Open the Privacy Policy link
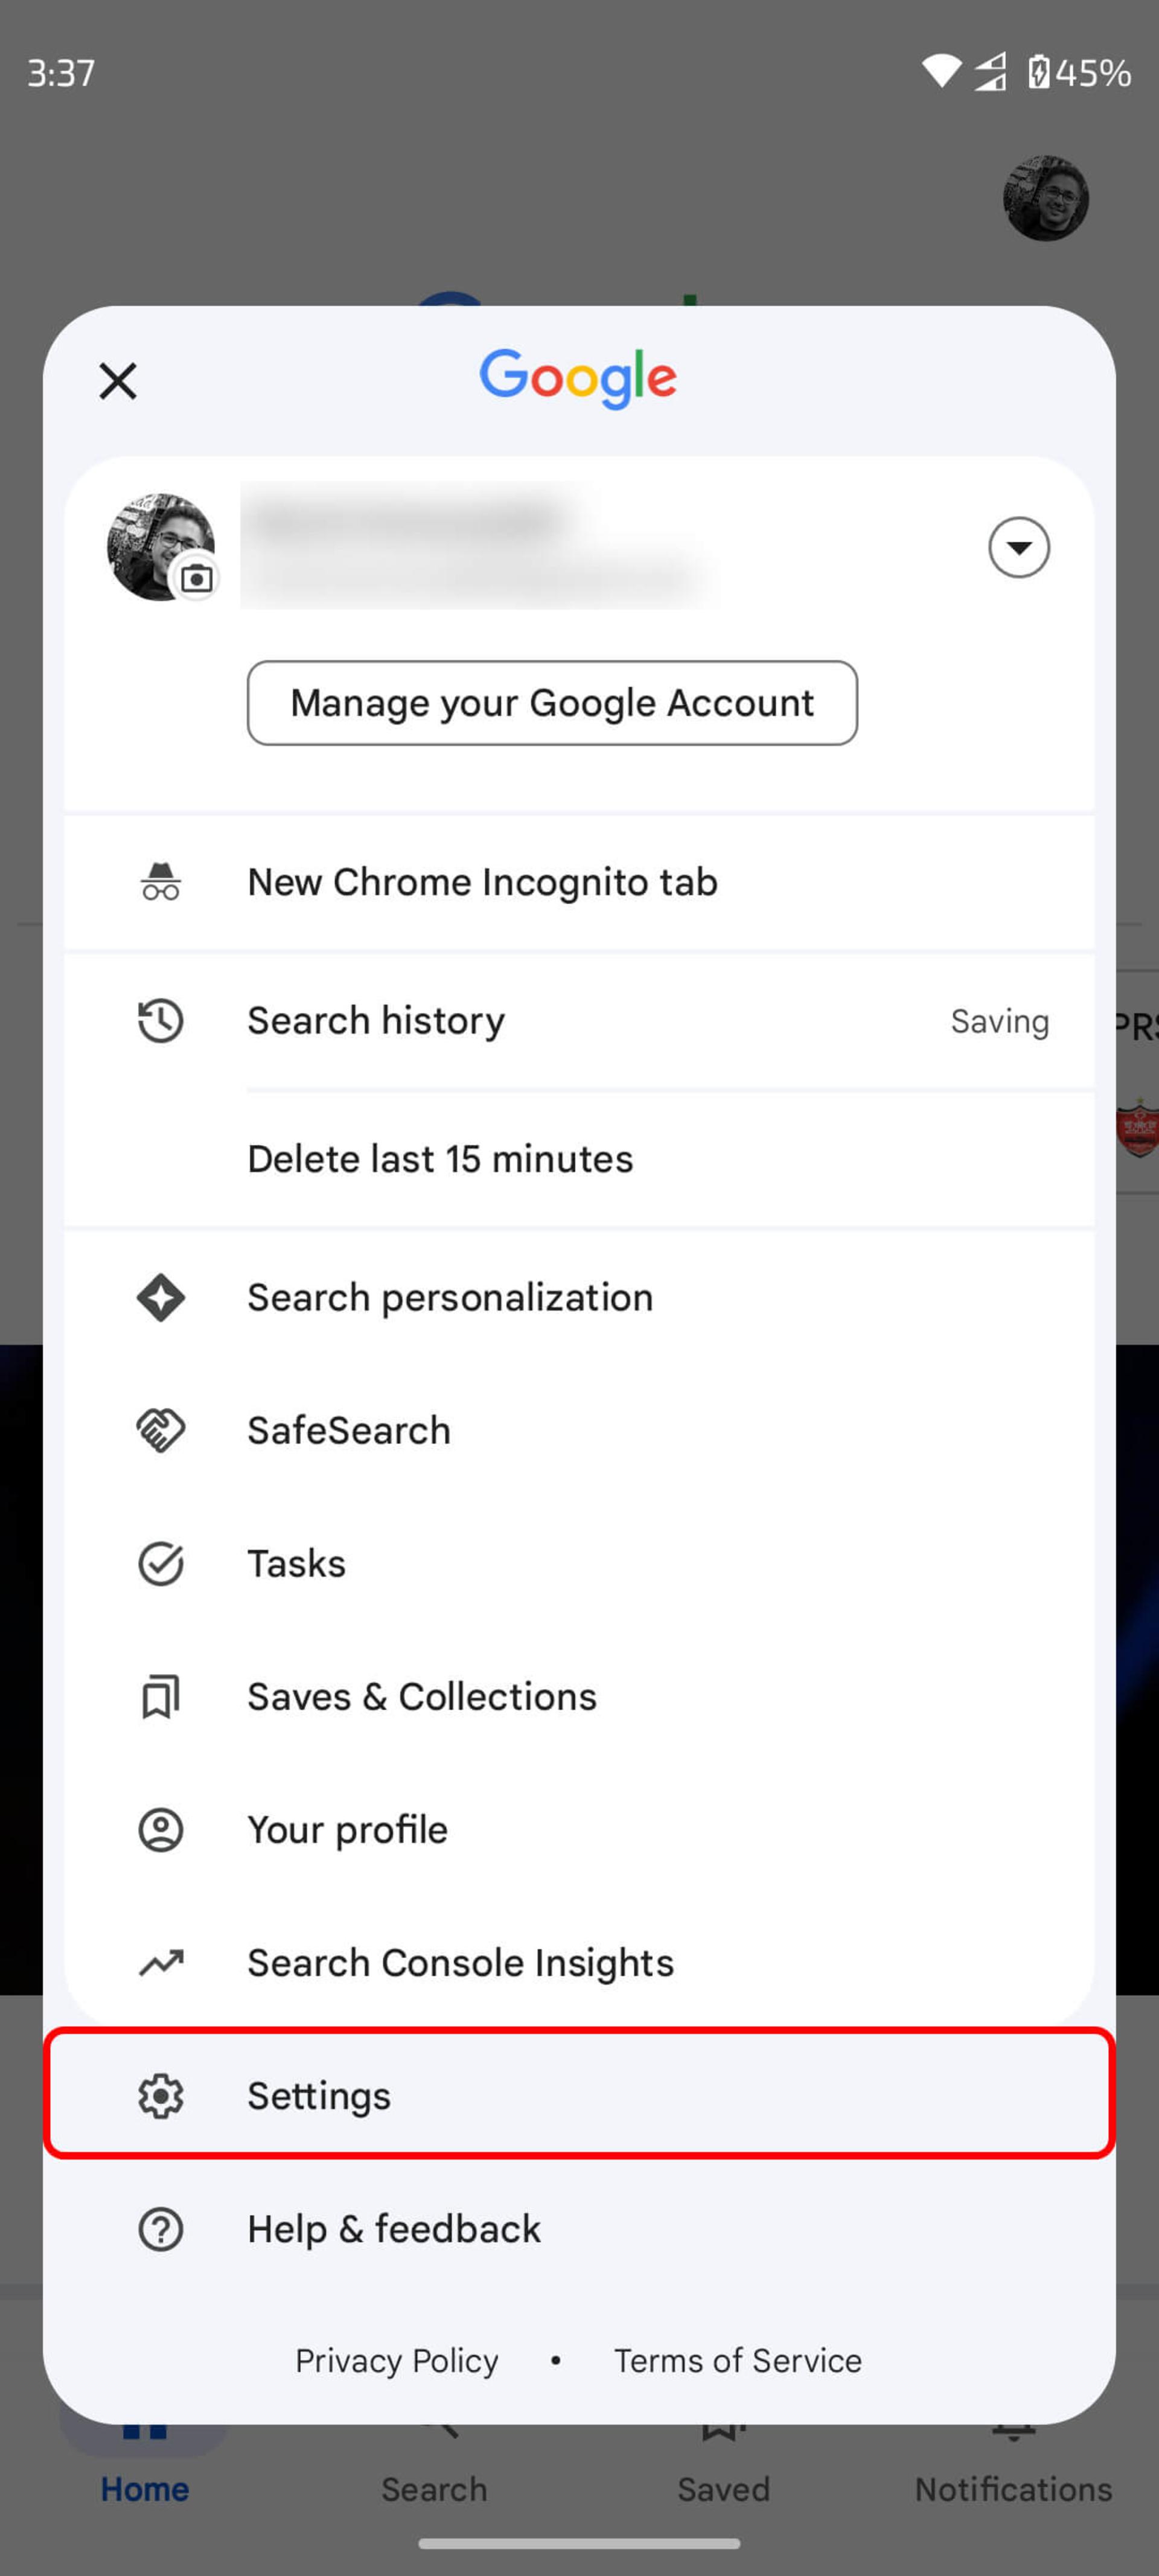Viewport: 1159px width, 2576px height. point(396,2360)
